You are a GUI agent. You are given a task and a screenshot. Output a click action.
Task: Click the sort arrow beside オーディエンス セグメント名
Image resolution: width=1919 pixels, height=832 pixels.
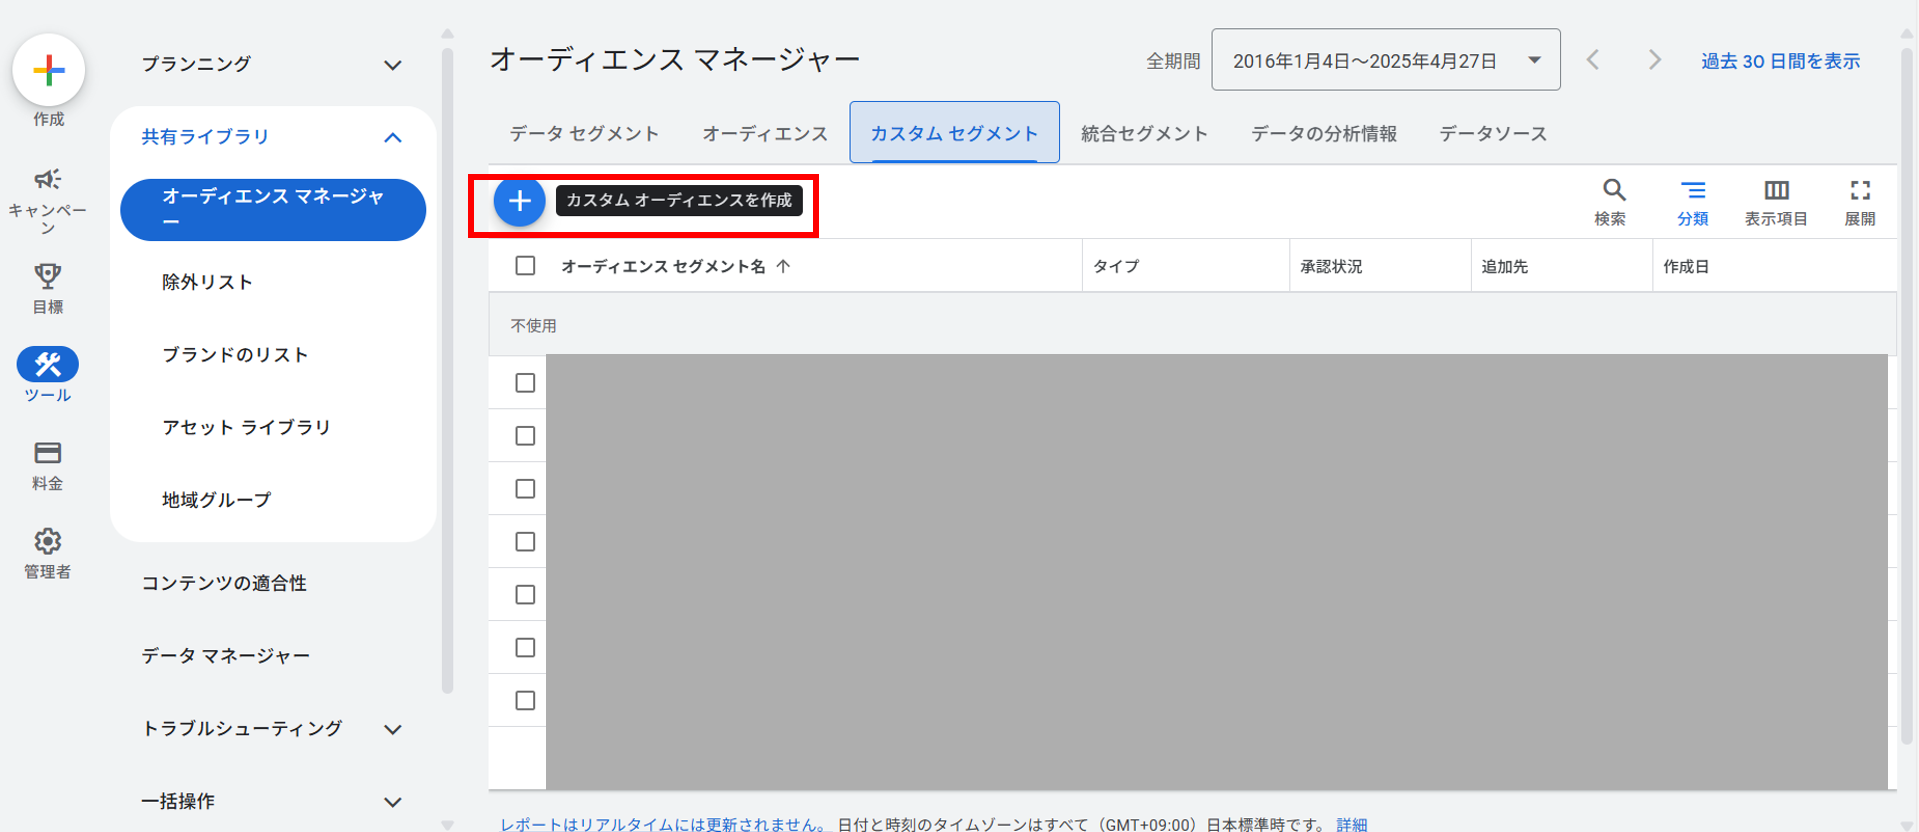click(x=783, y=266)
